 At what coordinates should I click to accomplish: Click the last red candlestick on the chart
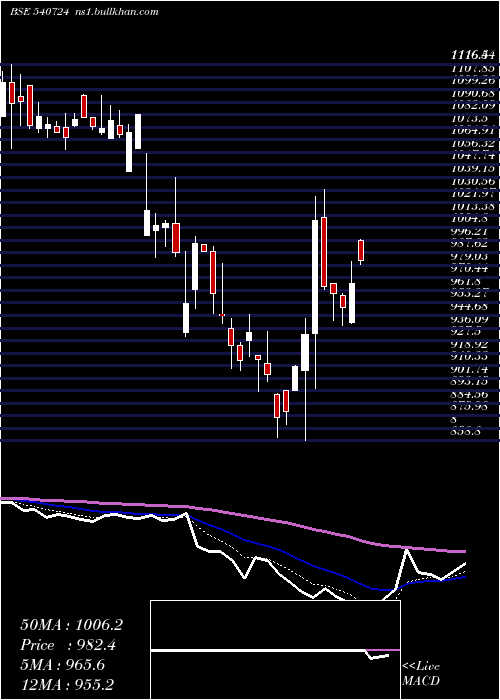tap(361, 250)
